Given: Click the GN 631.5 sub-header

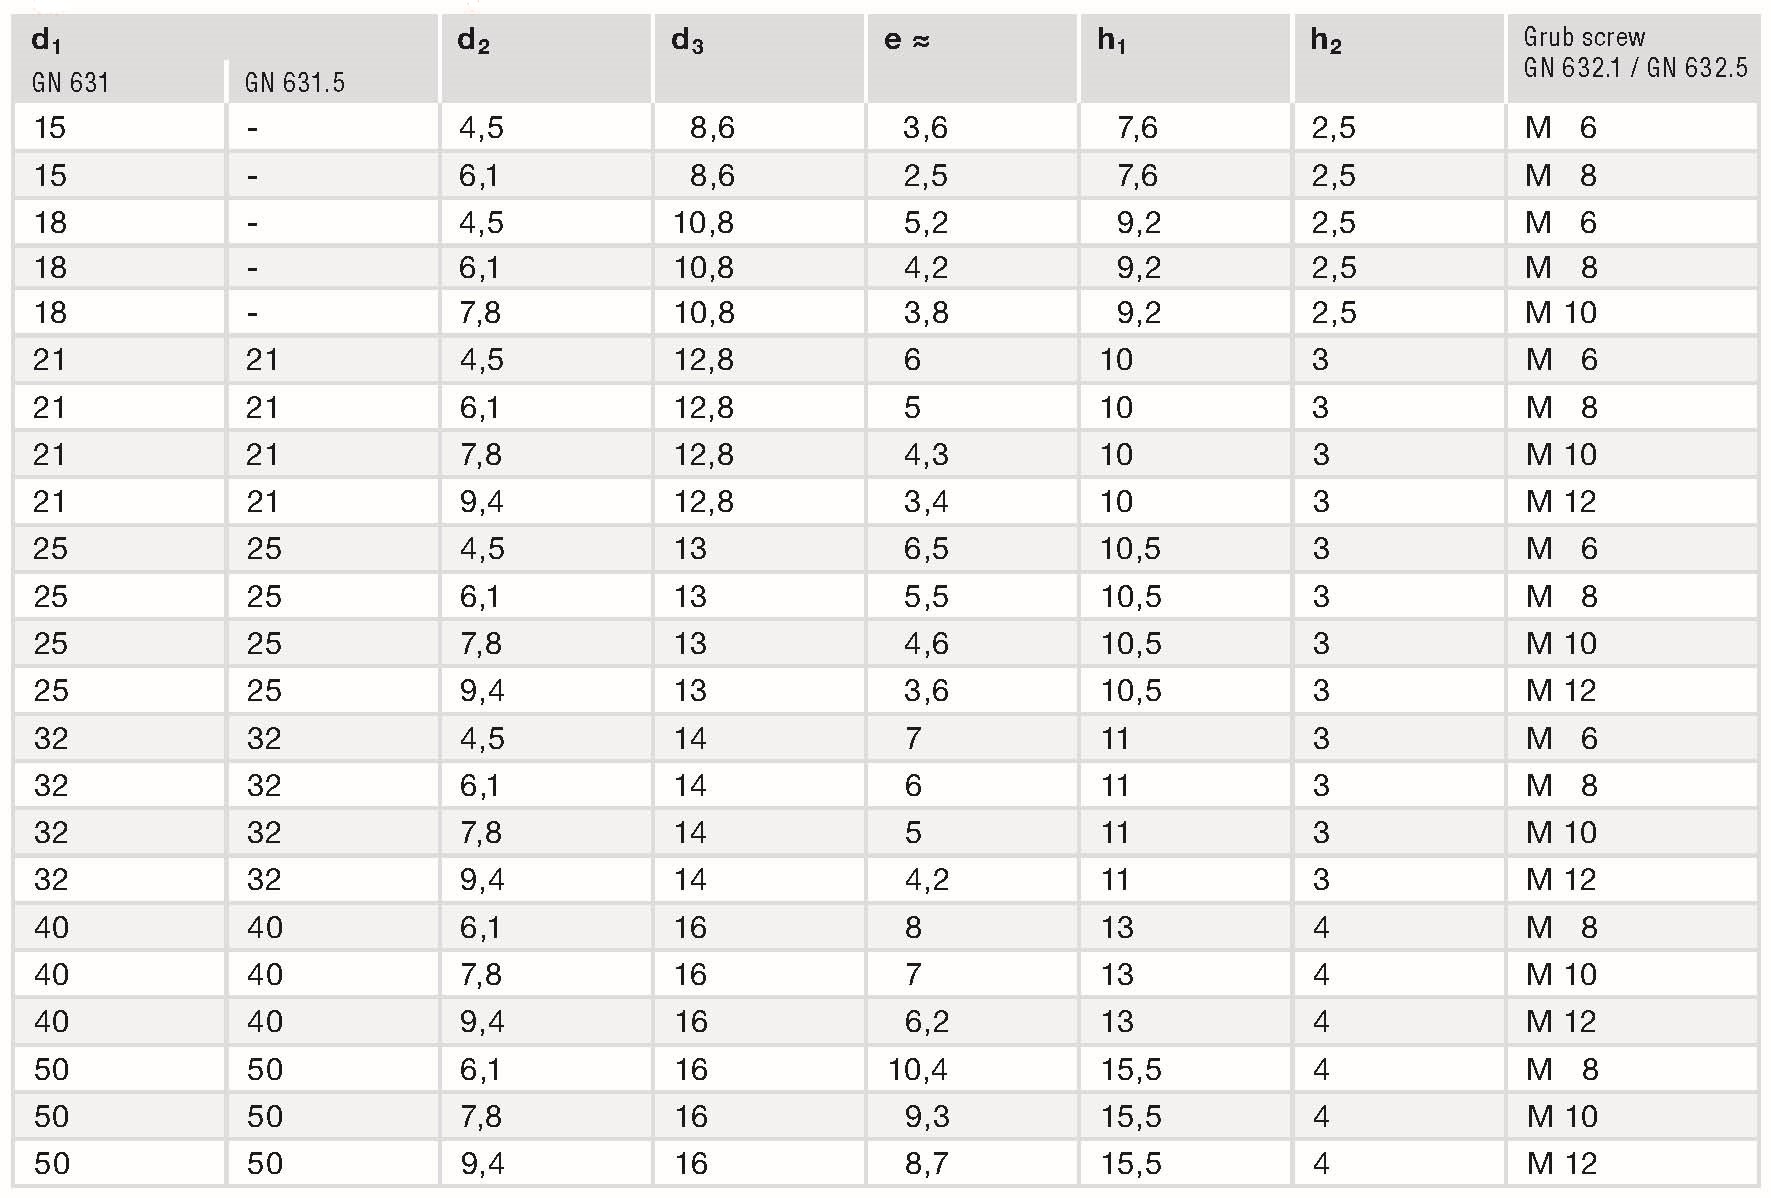Looking at the screenshot, I should (x=295, y=83).
